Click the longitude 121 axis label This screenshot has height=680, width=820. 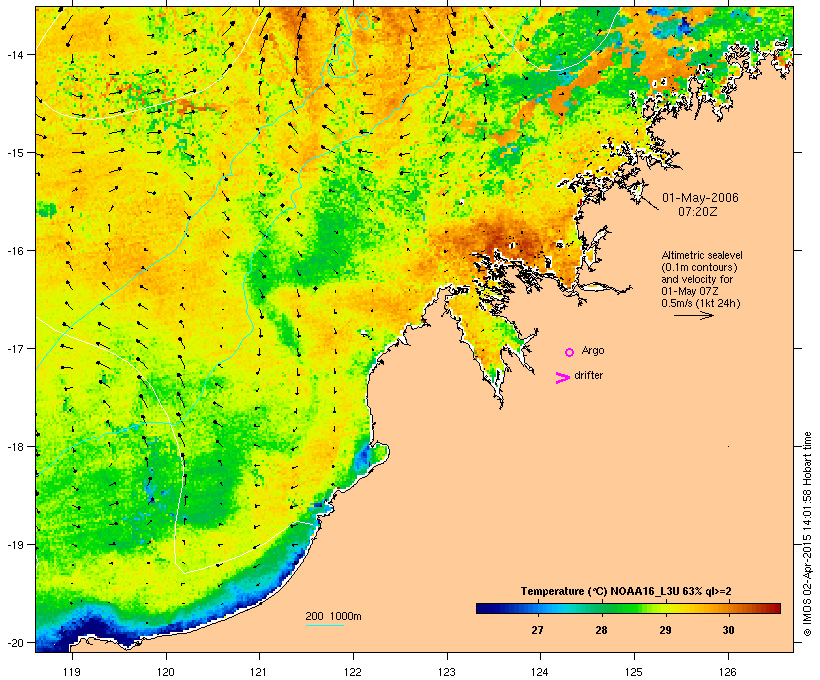pyautogui.click(x=259, y=672)
